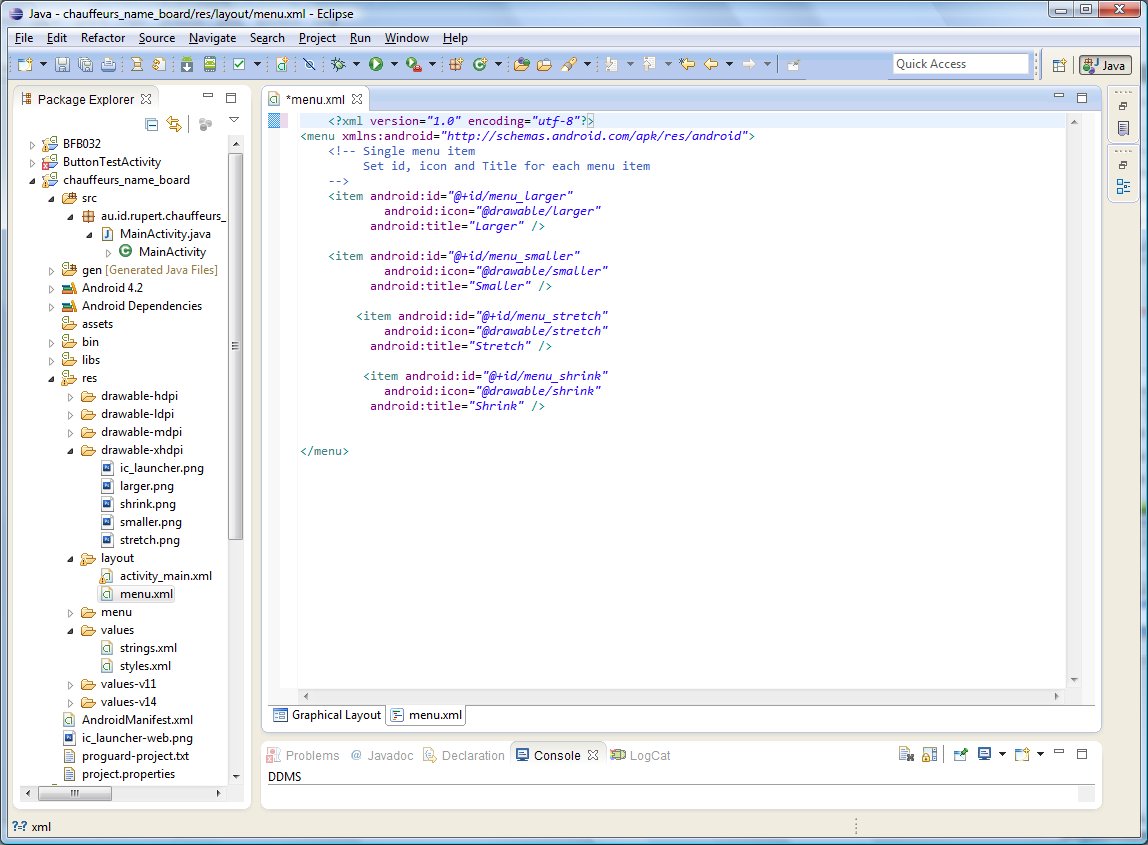Switch to the LogCat tab
Image resolution: width=1148 pixels, height=845 pixels.
point(641,755)
